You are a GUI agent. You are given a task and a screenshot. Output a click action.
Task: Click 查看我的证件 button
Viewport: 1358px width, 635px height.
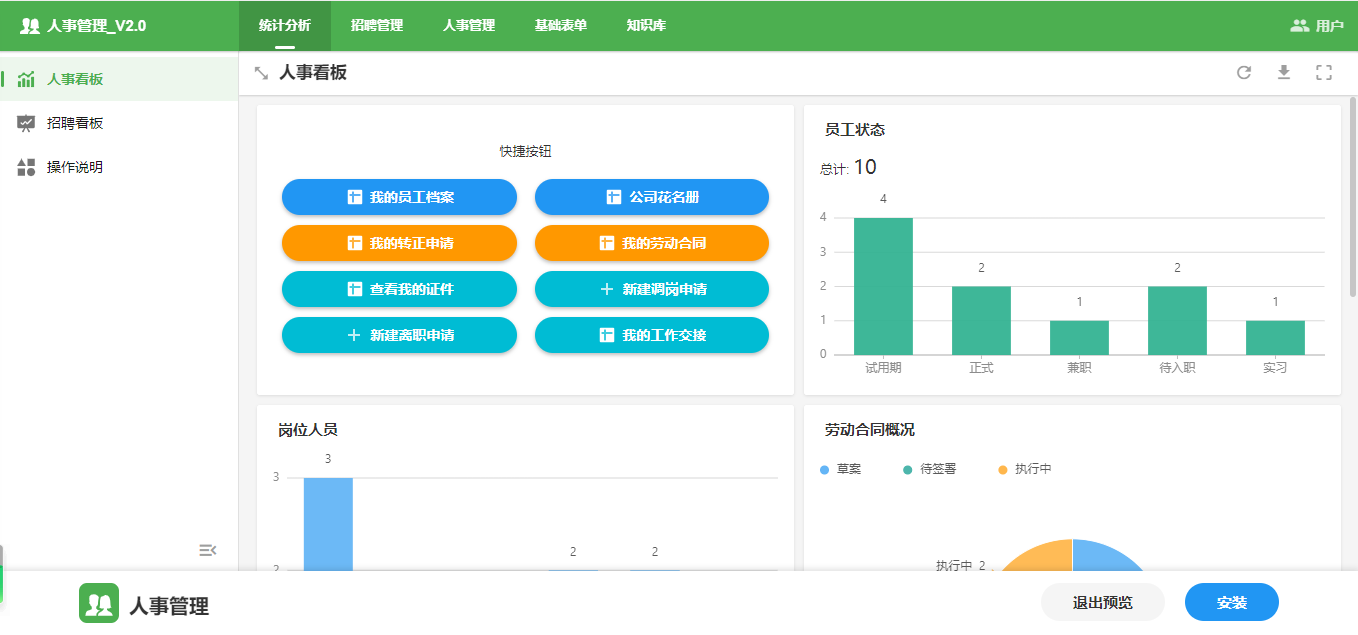pyautogui.click(x=399, y=289)
